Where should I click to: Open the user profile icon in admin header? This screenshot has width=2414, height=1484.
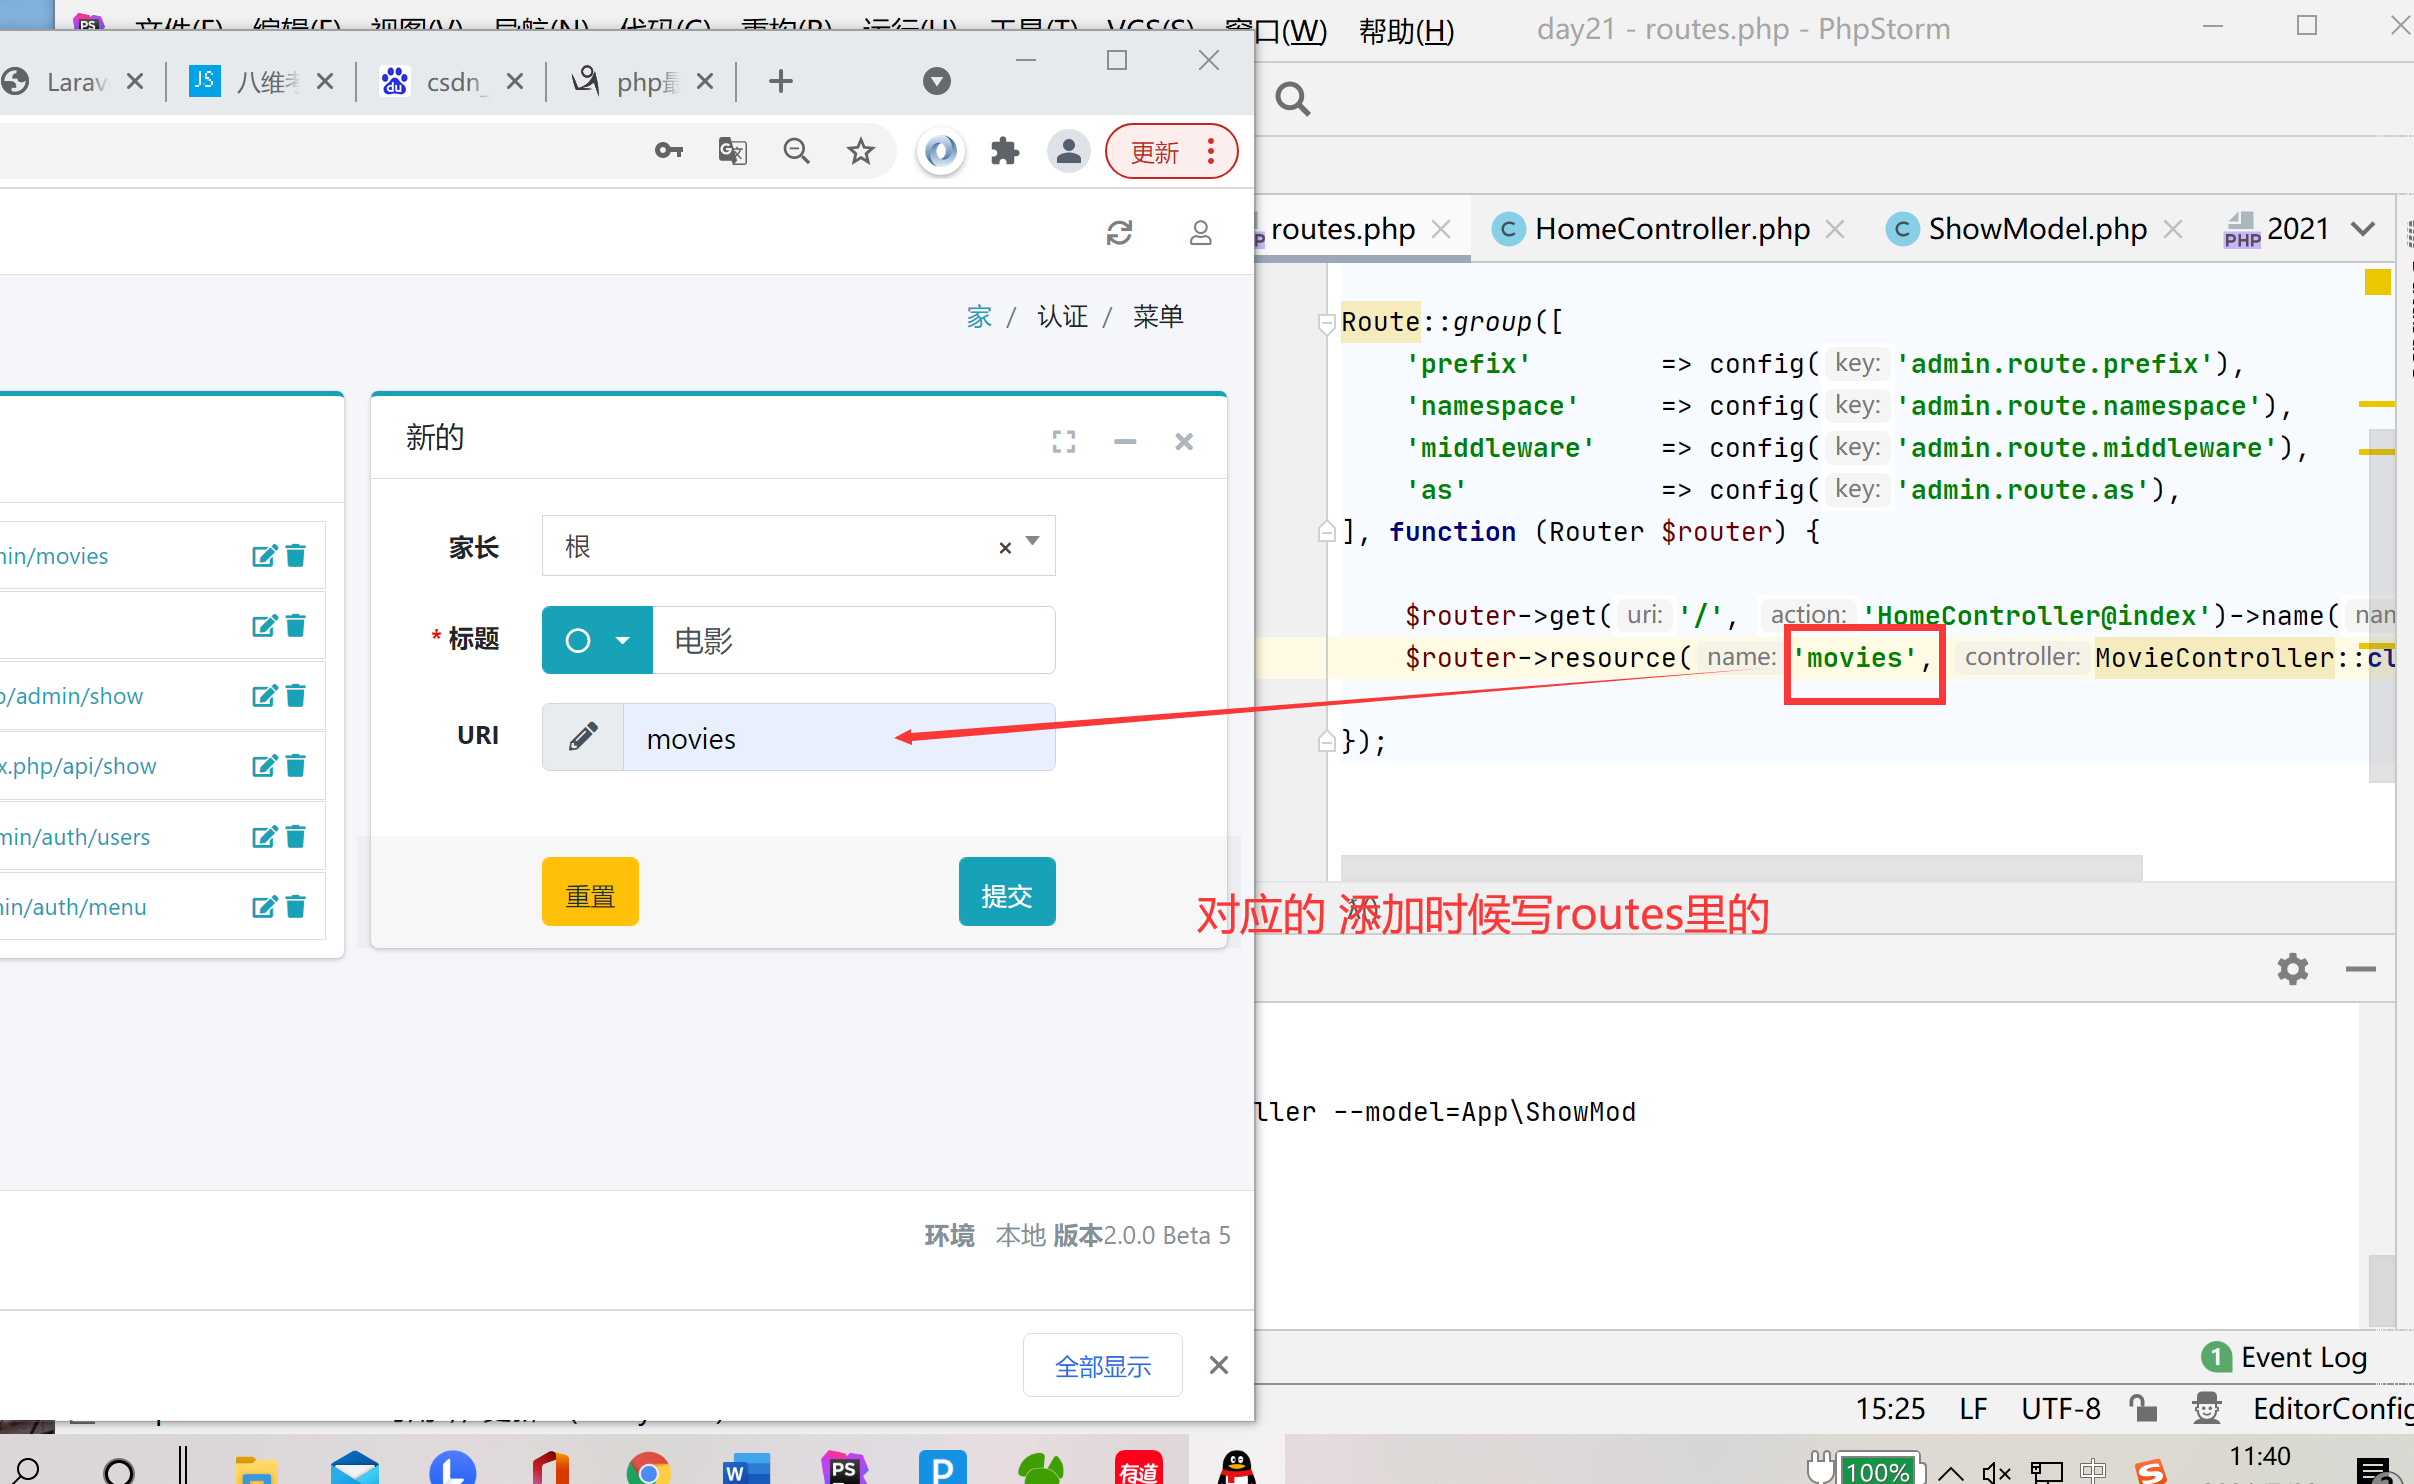1200,233
